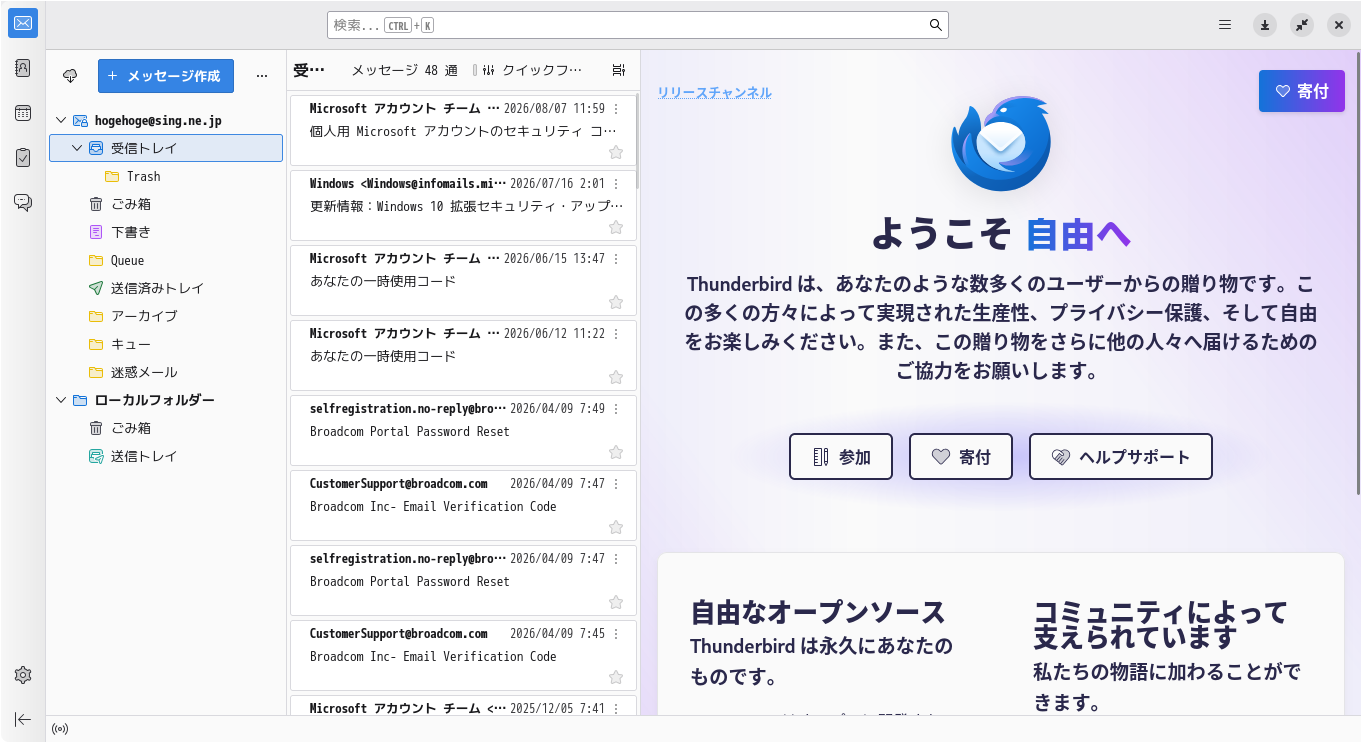Screen dimensions: 1362x743
Task: Open the 迷惑メール folder
Action: (x=166, y=372)
